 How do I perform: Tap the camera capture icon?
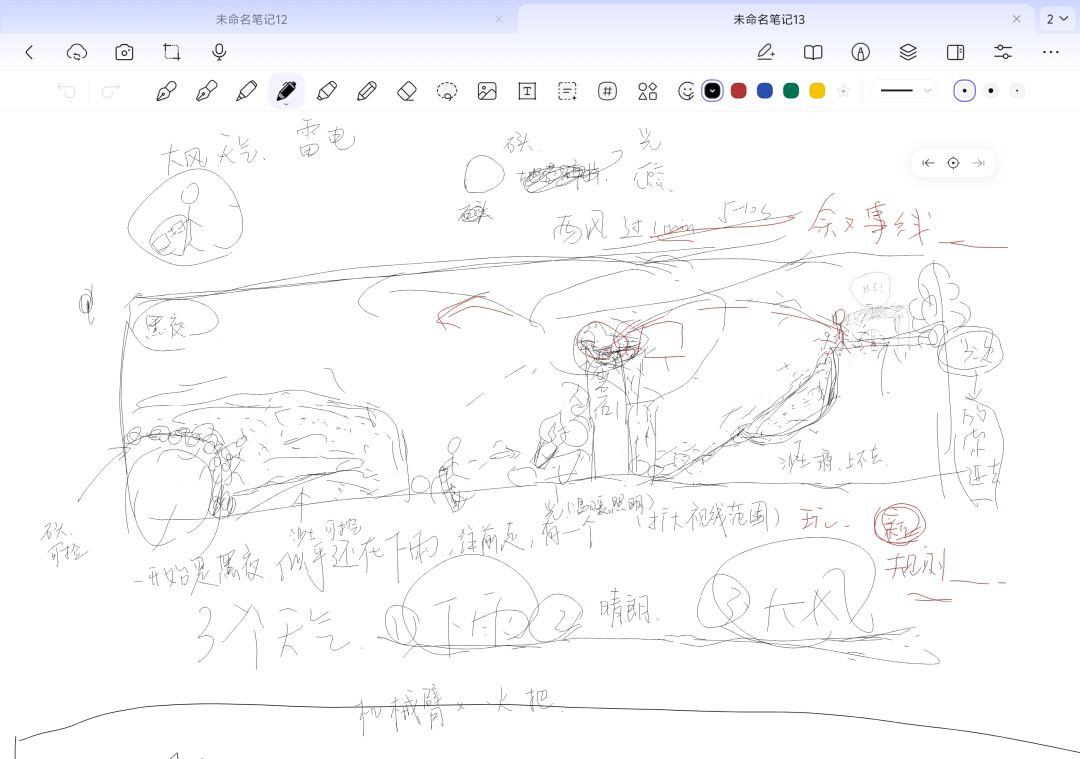124,52
